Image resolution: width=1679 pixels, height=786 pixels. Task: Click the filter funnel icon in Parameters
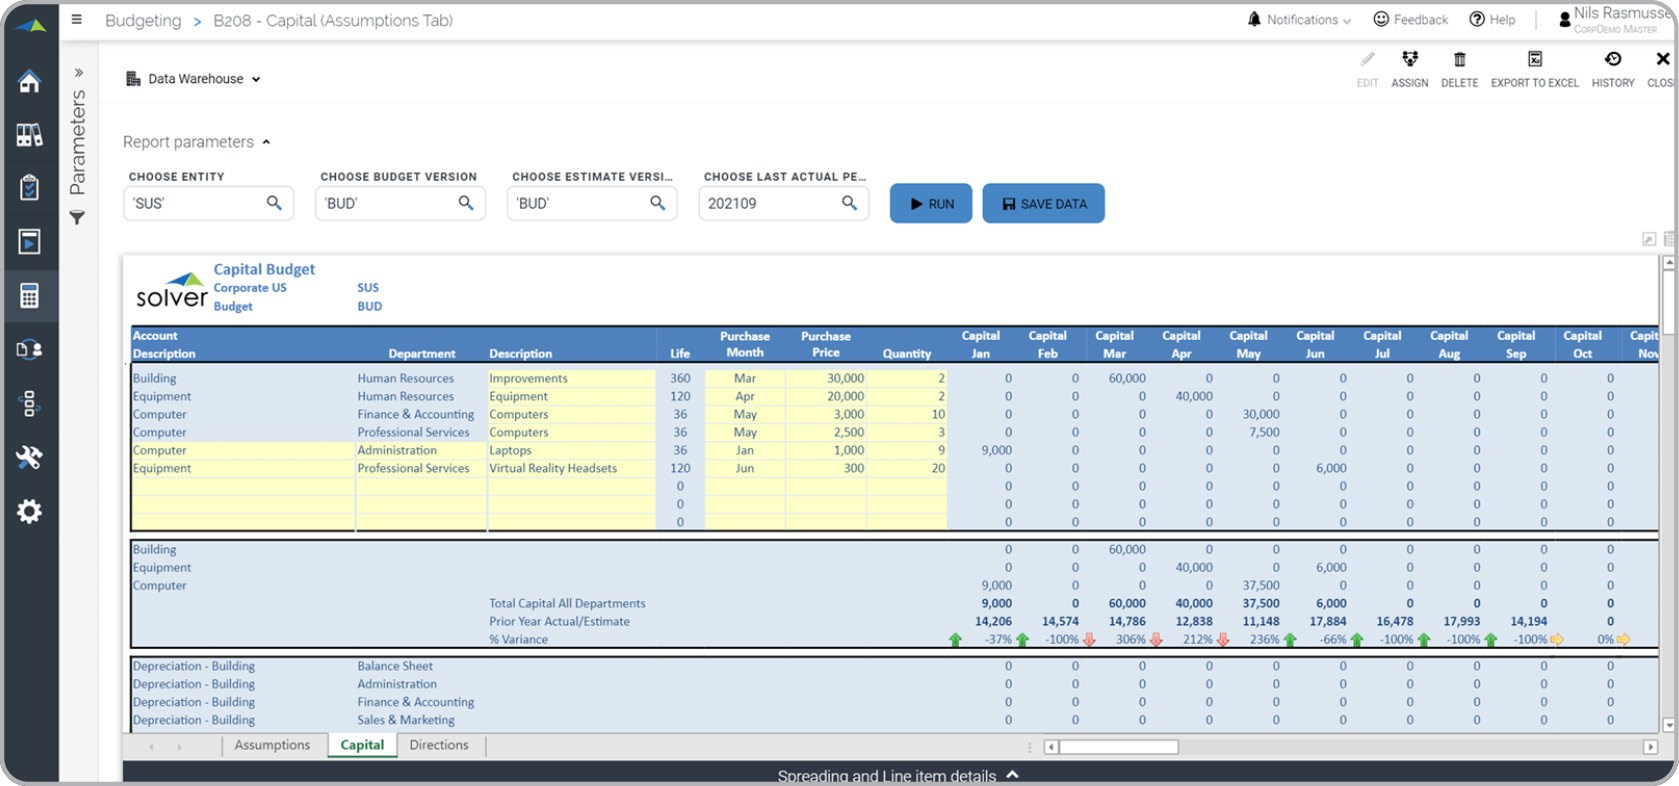tap(77, 217)
